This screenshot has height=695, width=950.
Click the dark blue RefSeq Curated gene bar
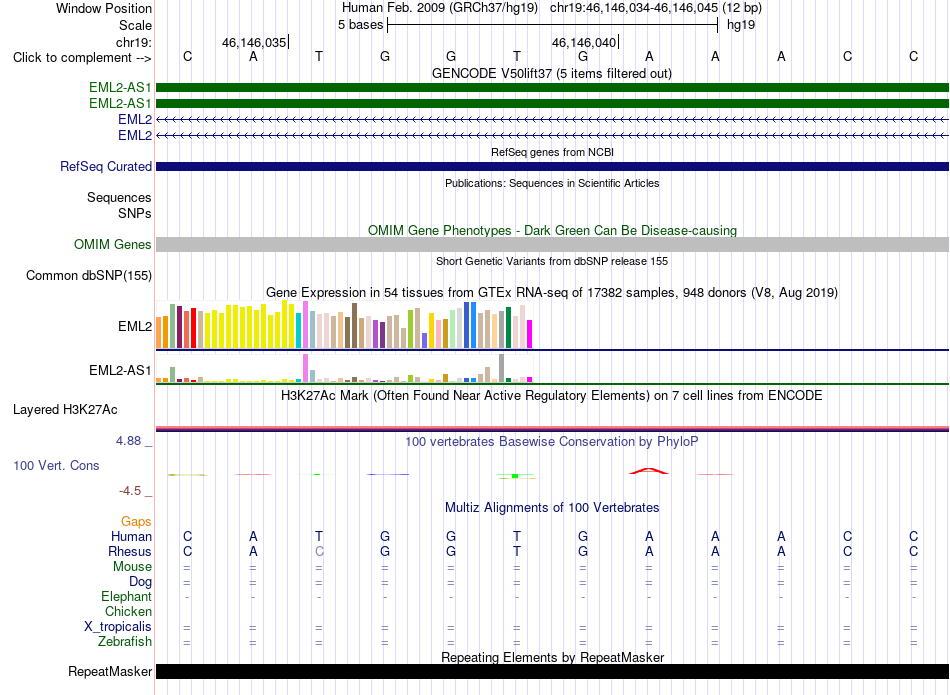pyautogui.click(x=552, y=167)
